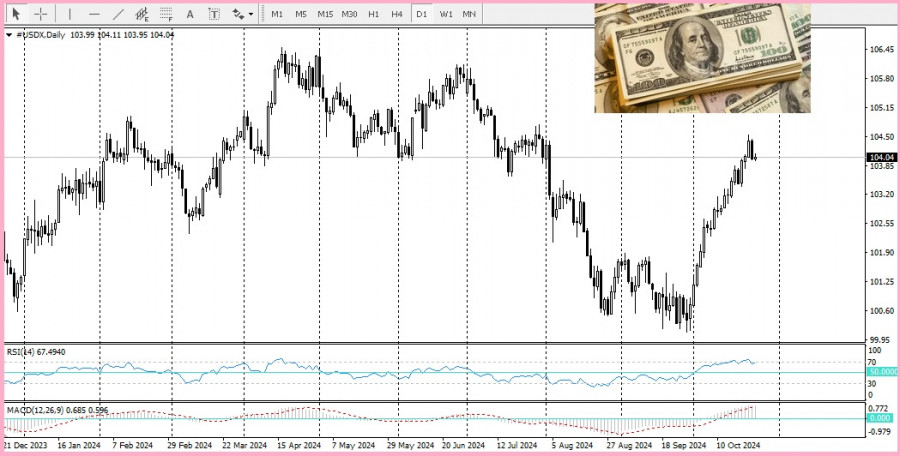The width and height of the screenshot is (900, 456).
Task: Choose the horizontal line drawing tool
Action: [x=94, y=14]
